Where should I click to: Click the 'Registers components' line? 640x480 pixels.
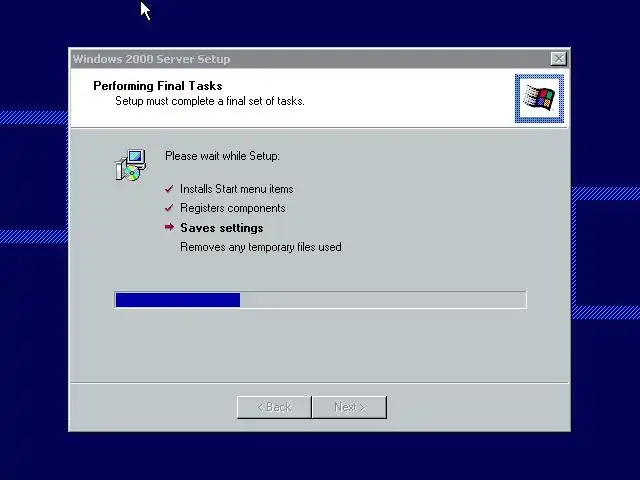[x=233, y=208]
